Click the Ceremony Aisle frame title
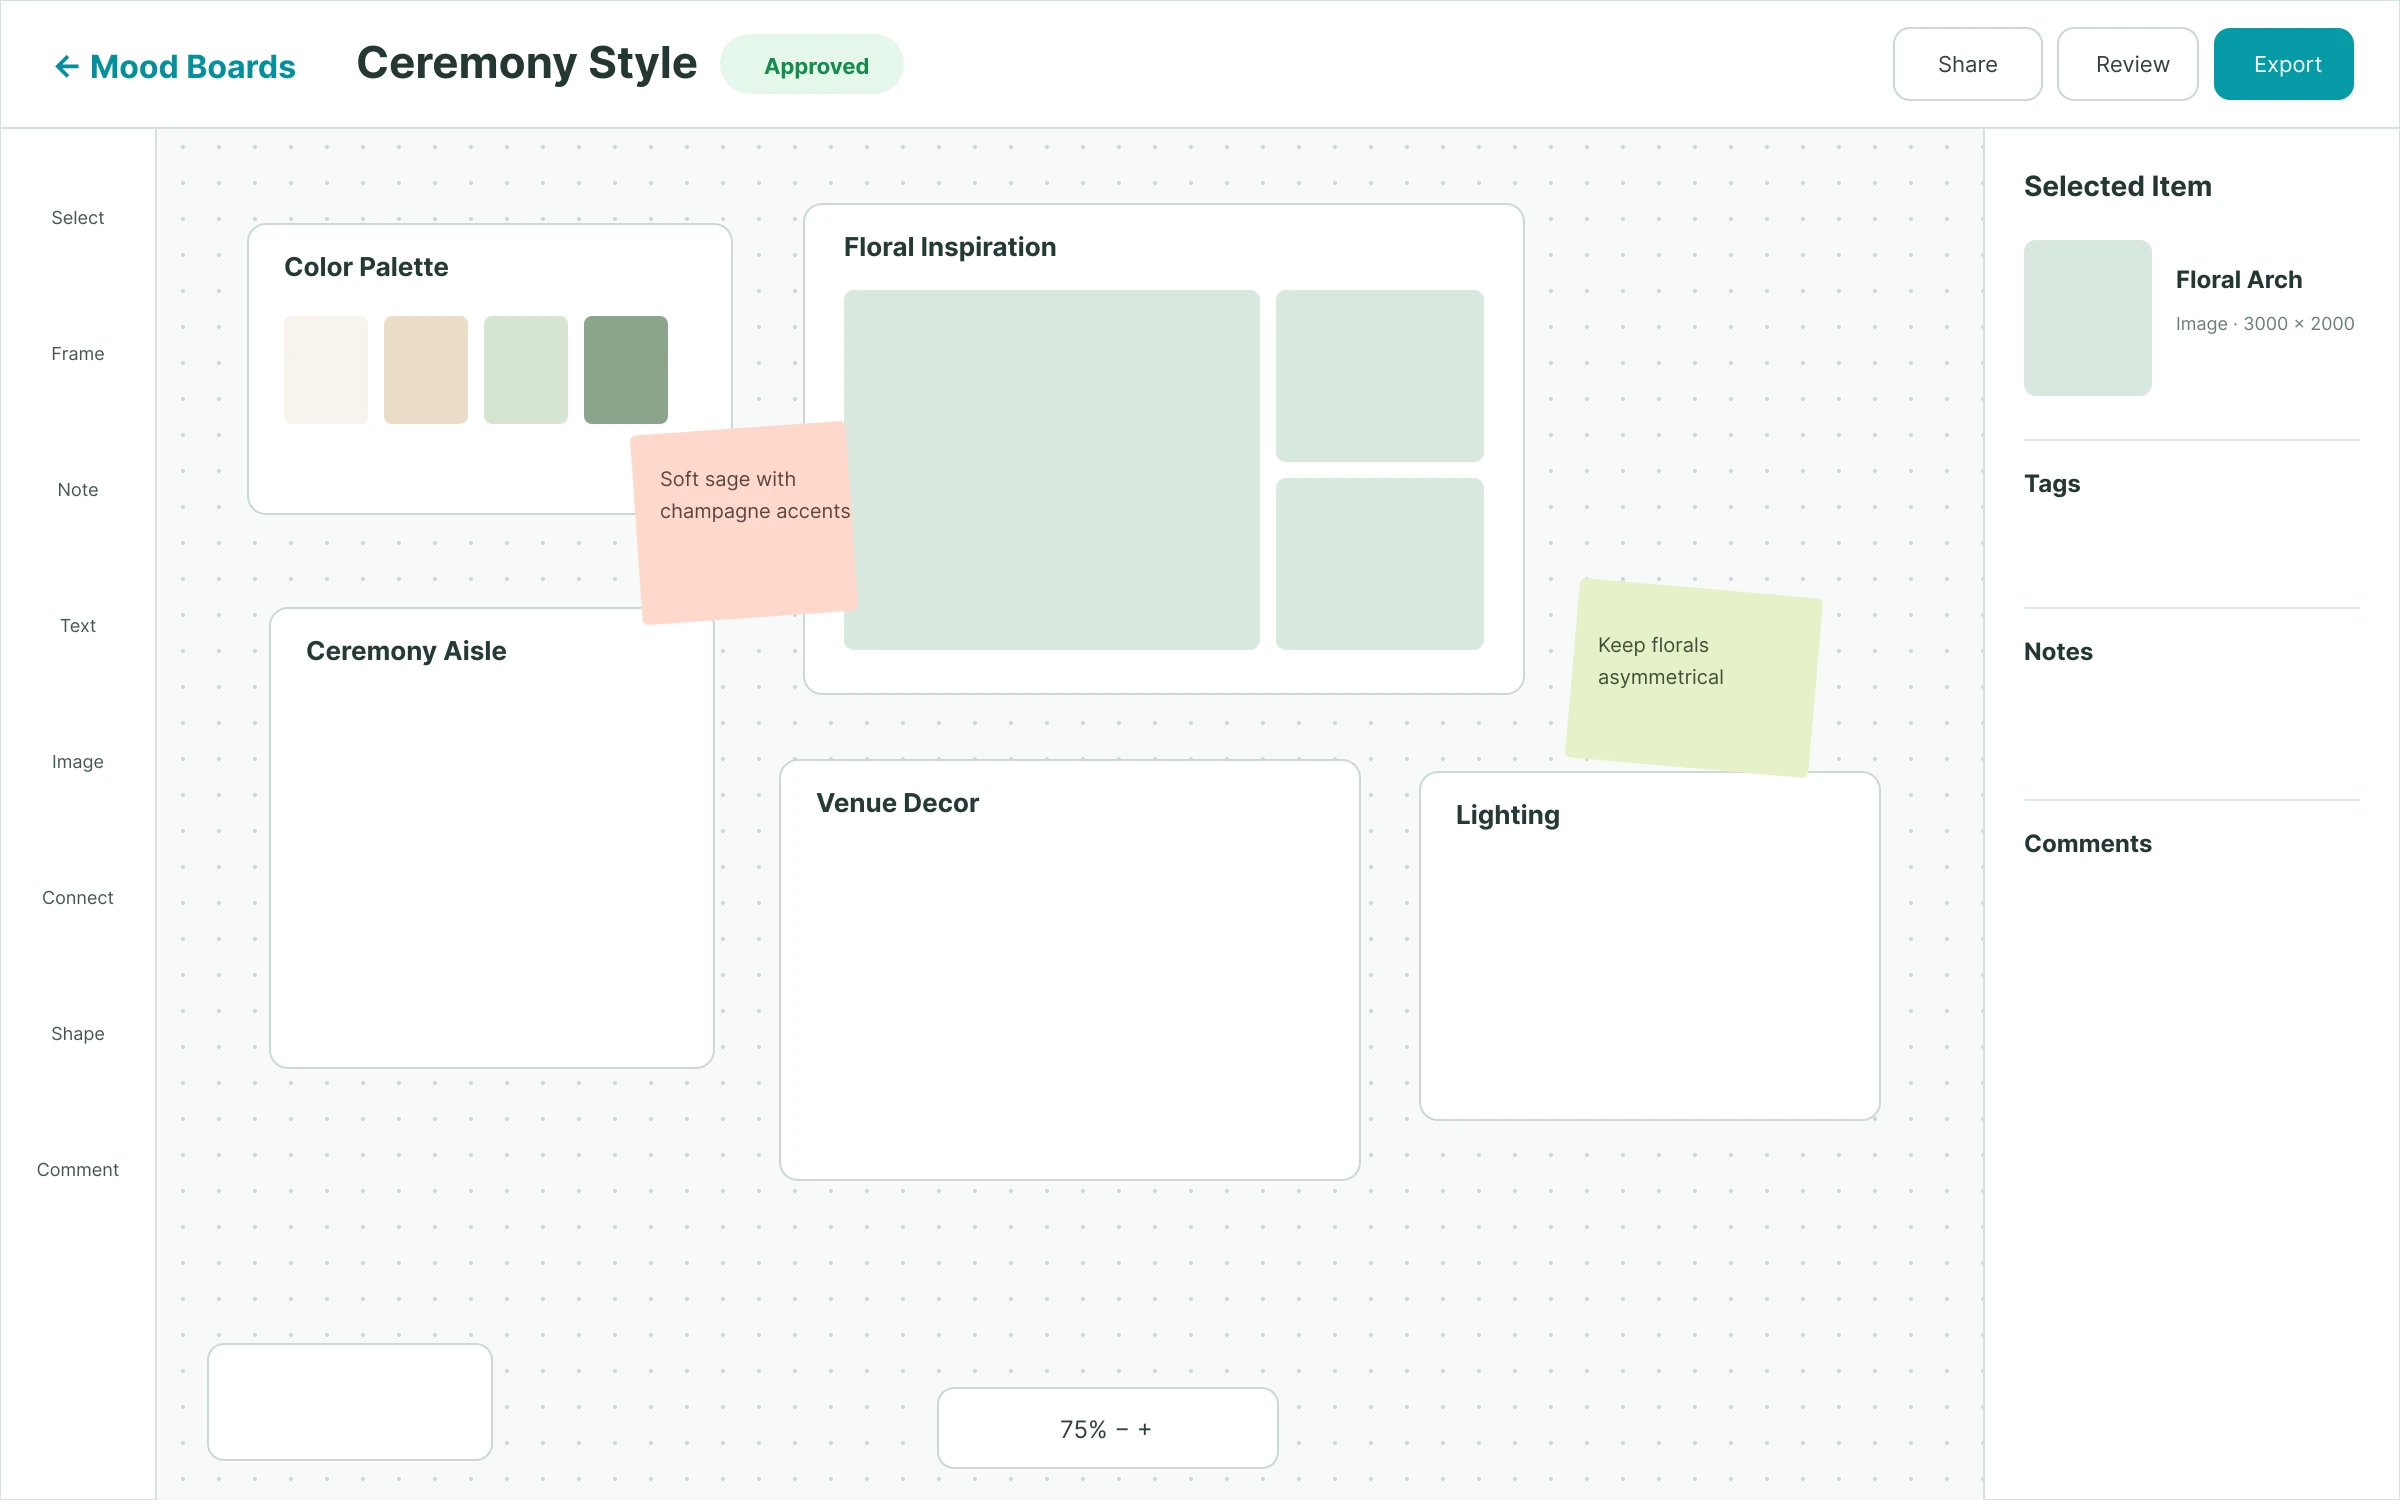 click(406, 651)
